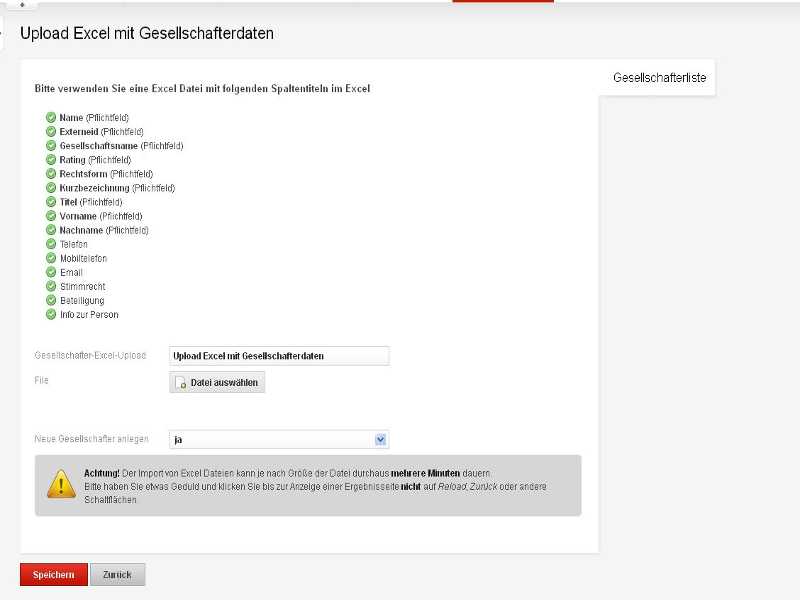
Task: Click the 'Nachname (Pflichtfeld)' text
Action: (104, 230)
